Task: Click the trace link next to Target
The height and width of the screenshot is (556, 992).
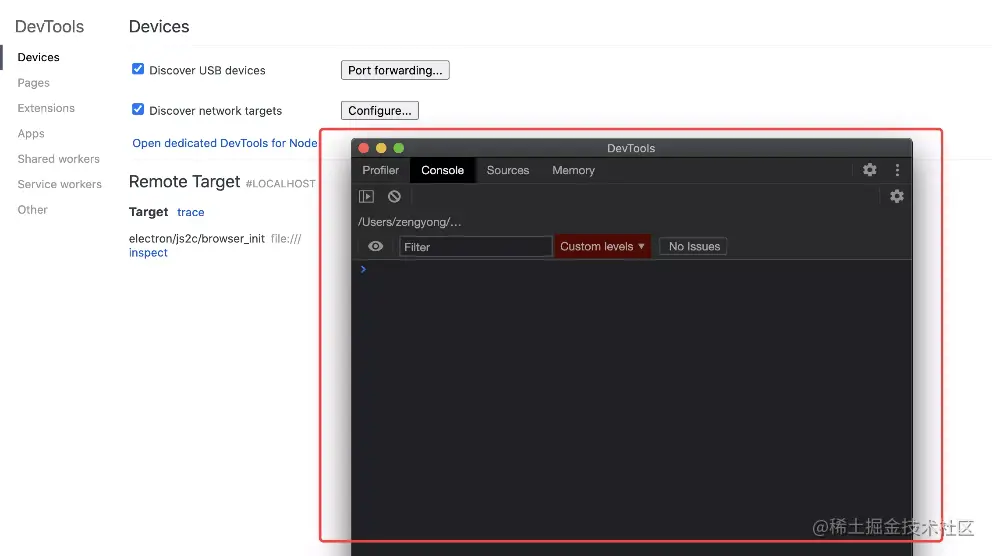Action: 190,213
